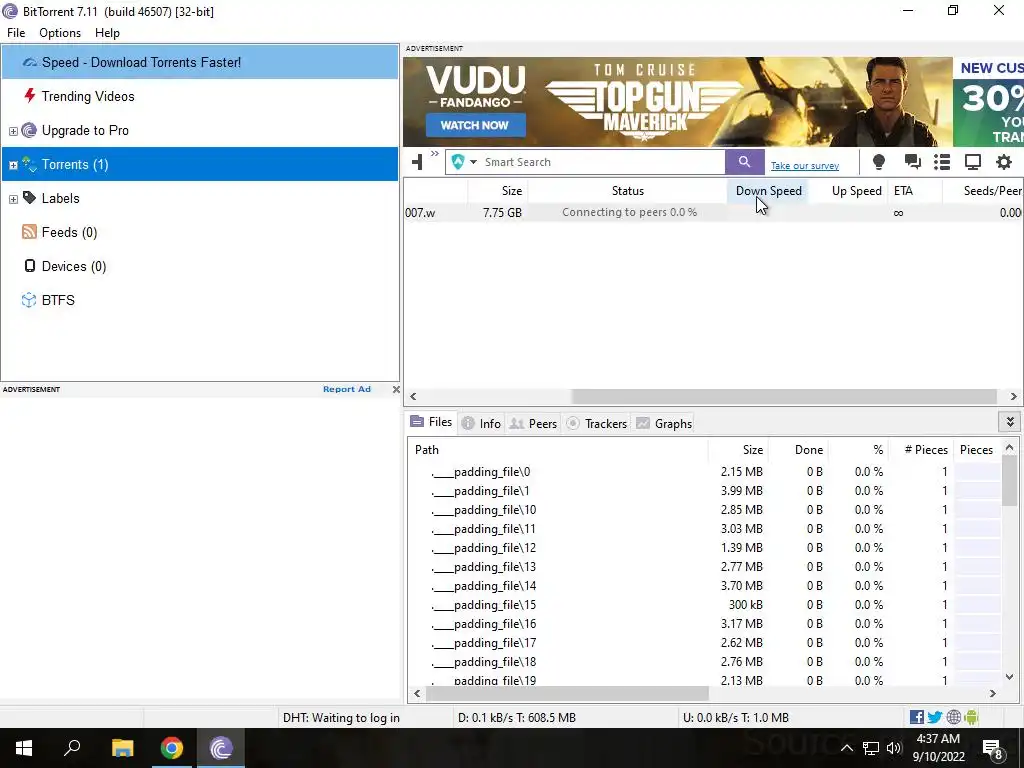Image resolution: width=1024 pixels, height=768 pixels.
Task: Close the sidebar advertisement
Action: (x=396, y=389)
